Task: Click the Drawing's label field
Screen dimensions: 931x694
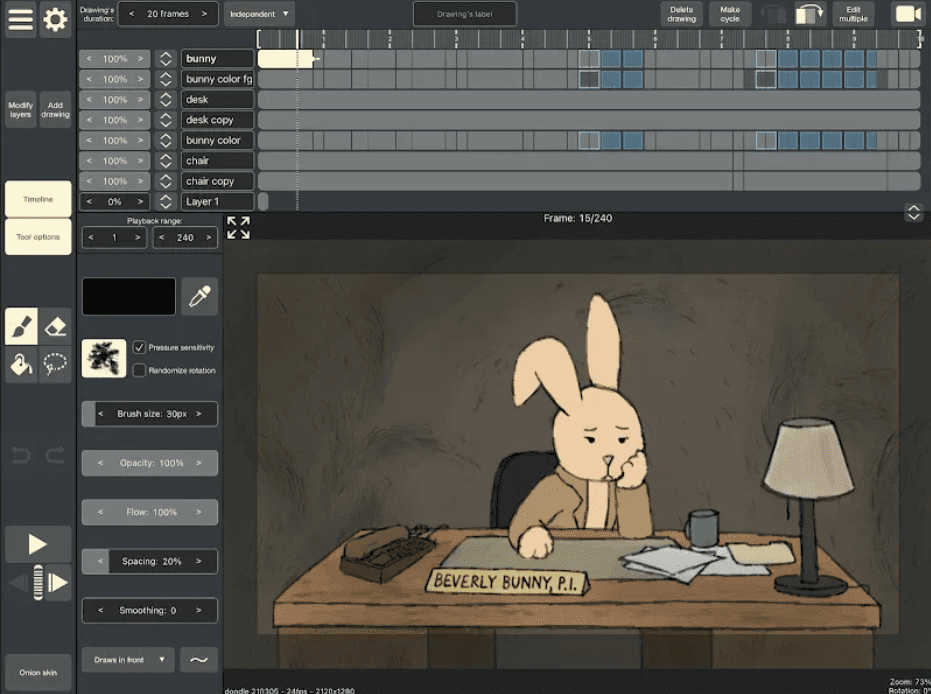Action: coord(465,14)
